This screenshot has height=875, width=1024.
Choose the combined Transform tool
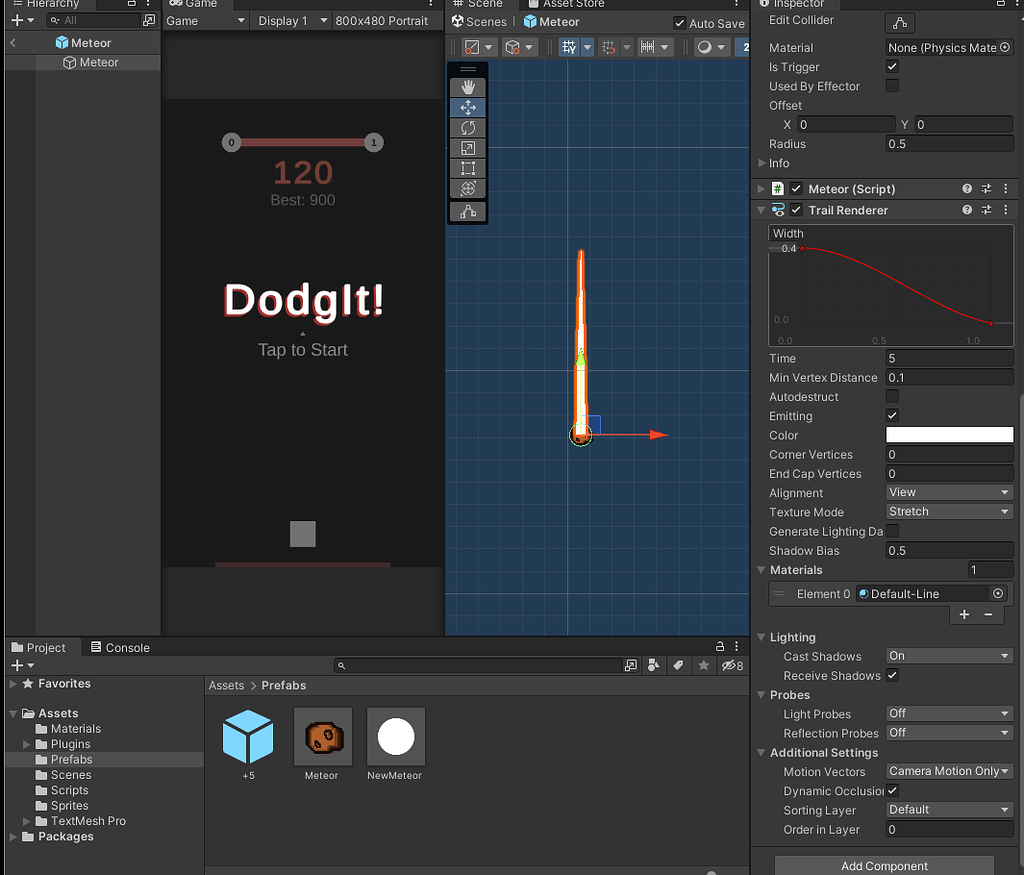click(x=467, y=187)
